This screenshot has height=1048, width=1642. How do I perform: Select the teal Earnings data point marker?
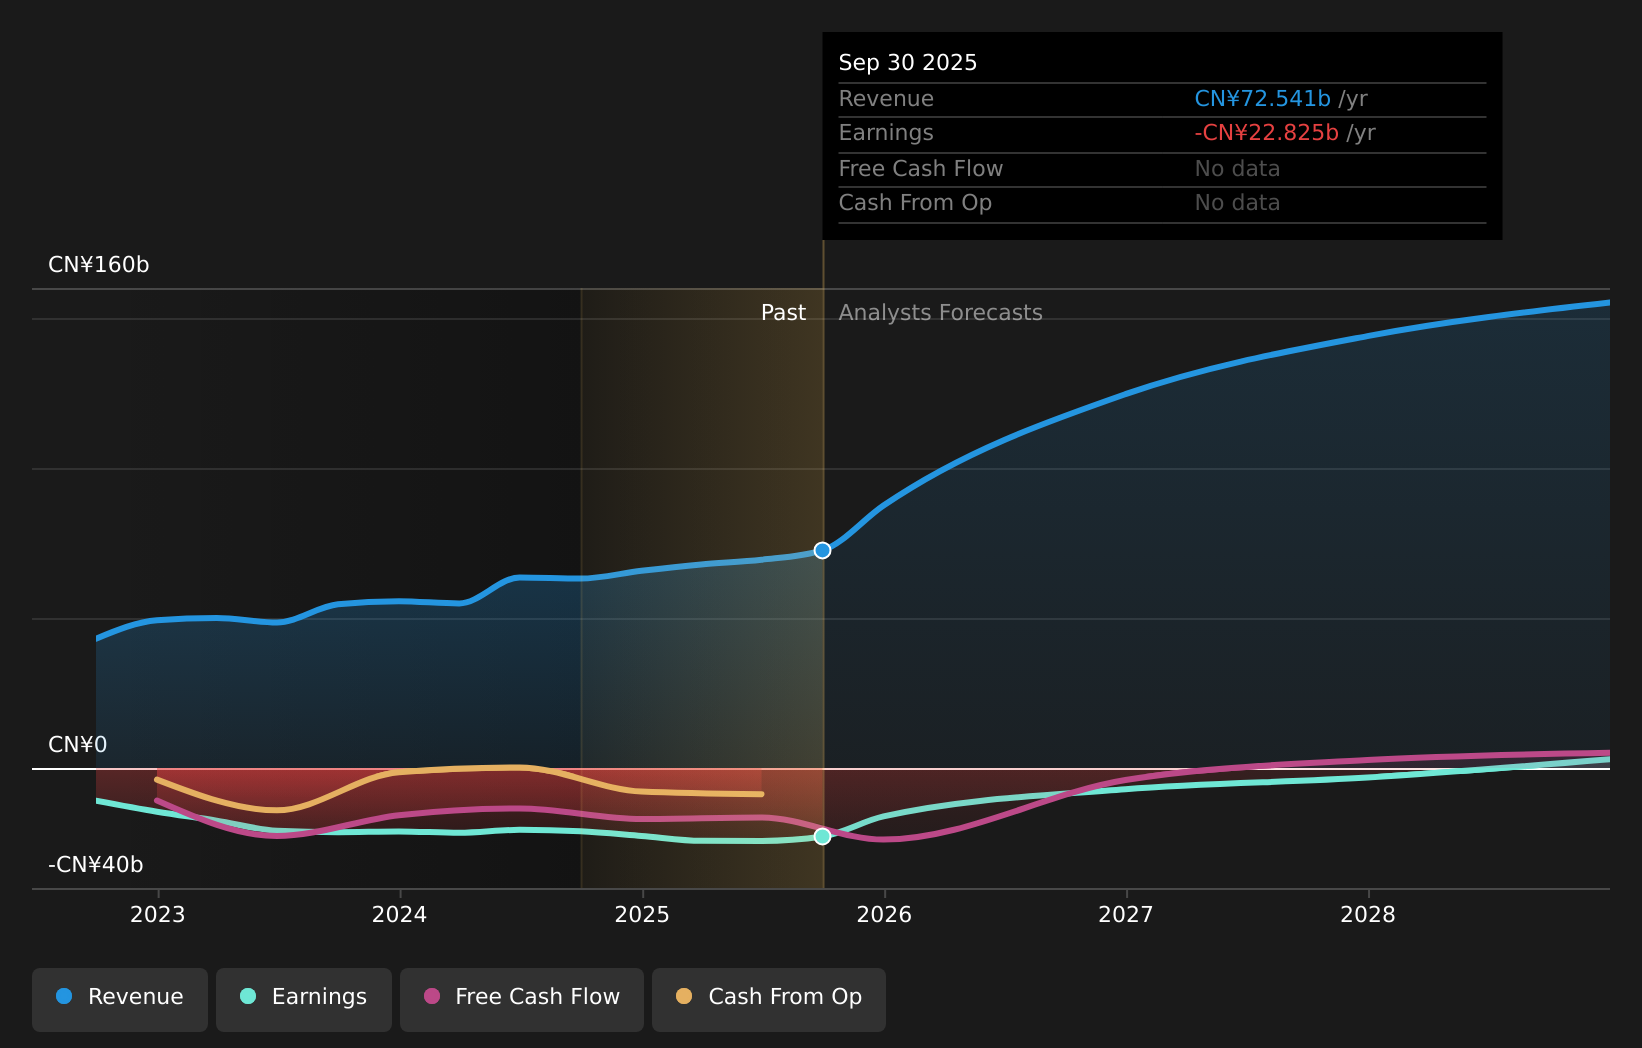coord(822,836)
